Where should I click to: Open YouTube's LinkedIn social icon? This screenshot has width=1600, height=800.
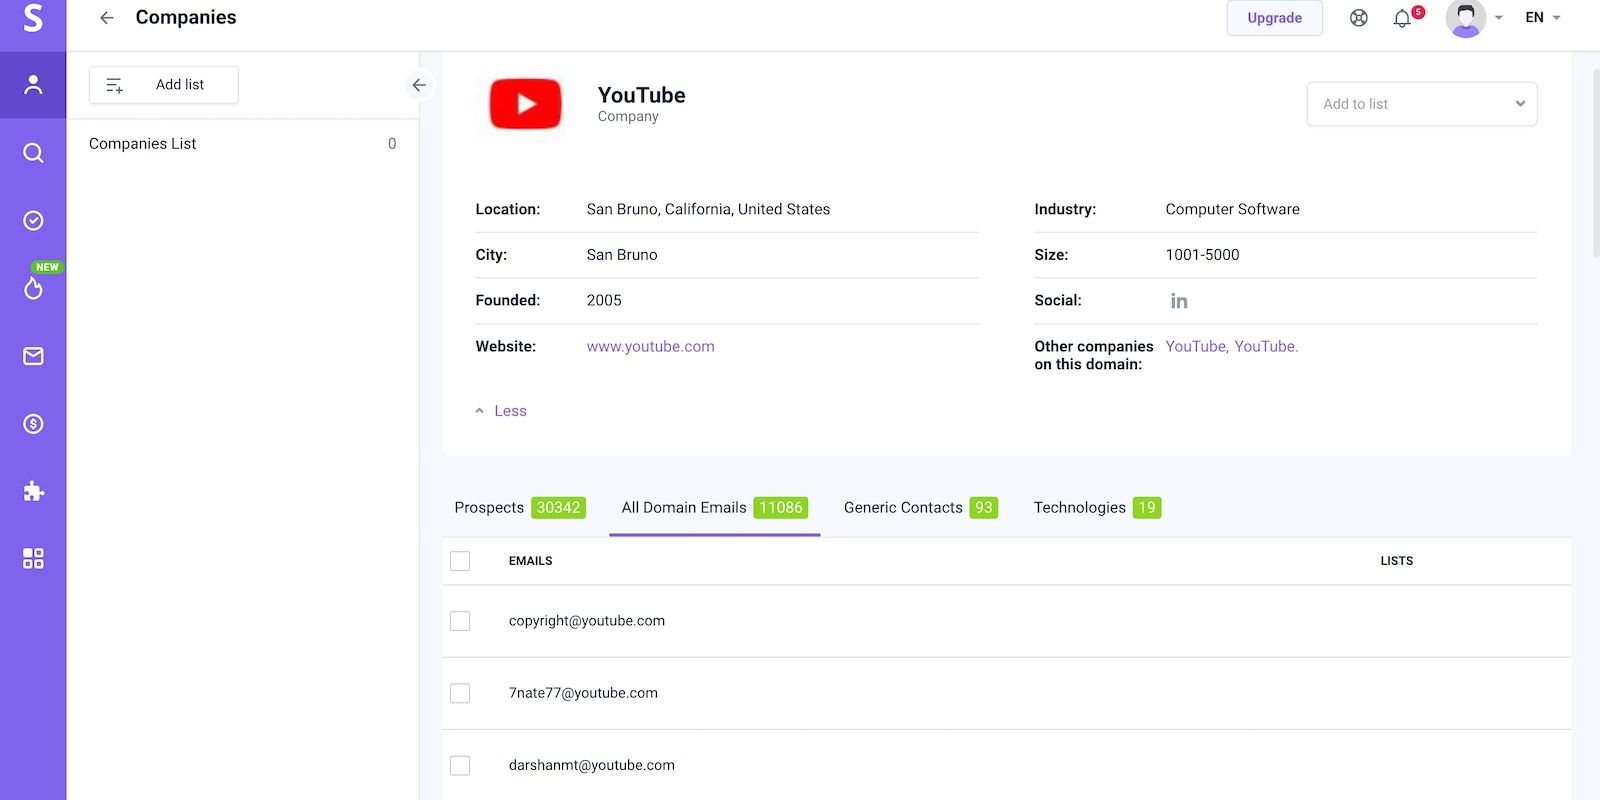[x=1179, y=301]
